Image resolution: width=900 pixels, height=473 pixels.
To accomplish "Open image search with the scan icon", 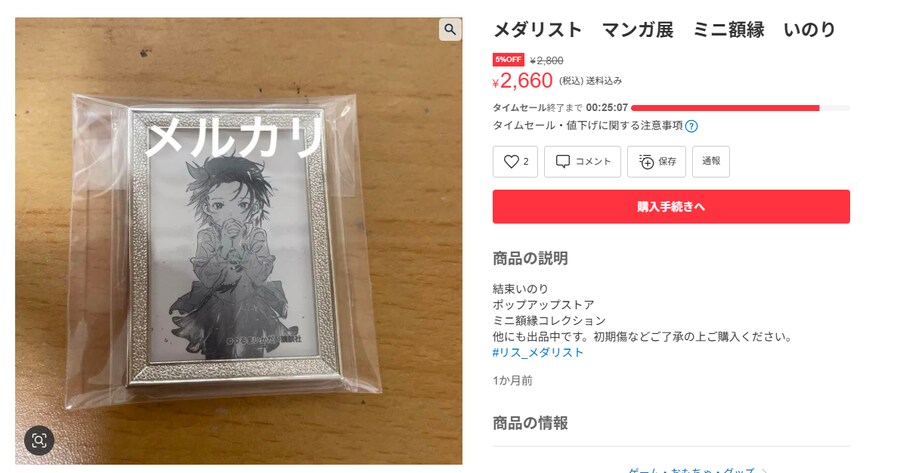I will tap(39, 440).
